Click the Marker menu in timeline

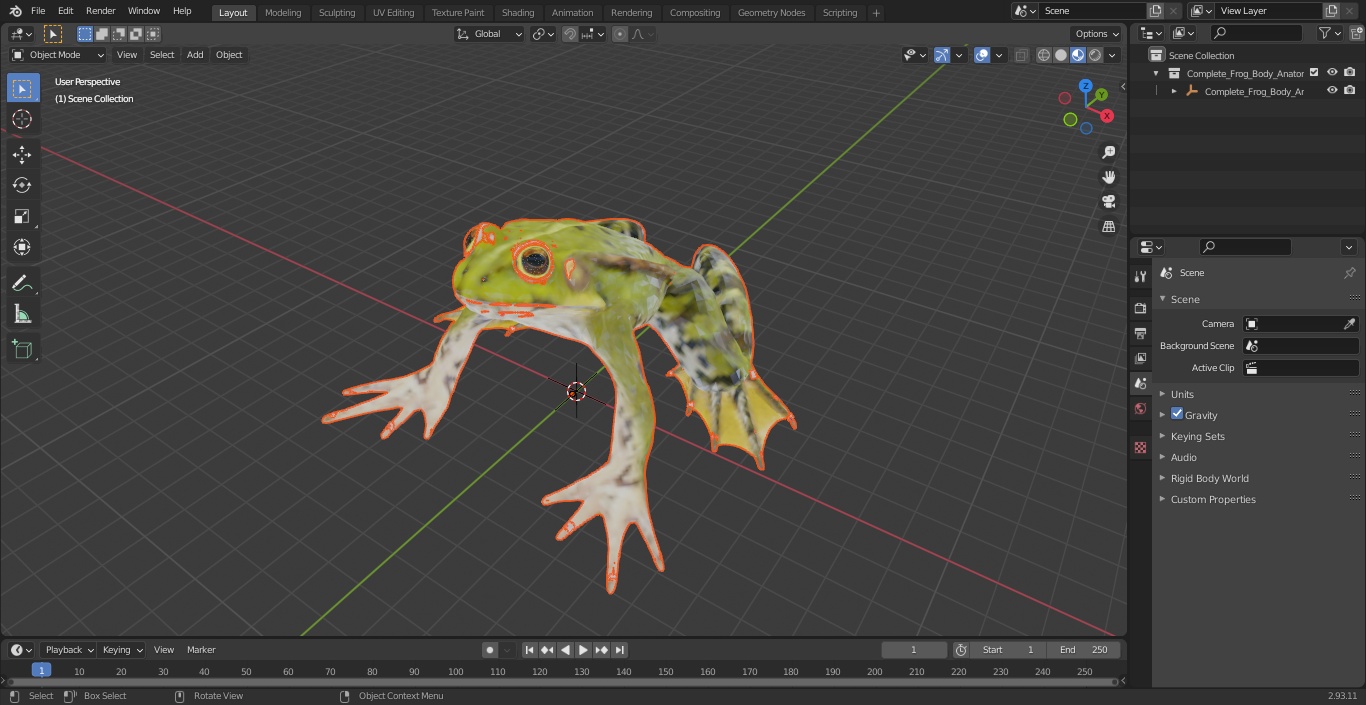point(201,650)
